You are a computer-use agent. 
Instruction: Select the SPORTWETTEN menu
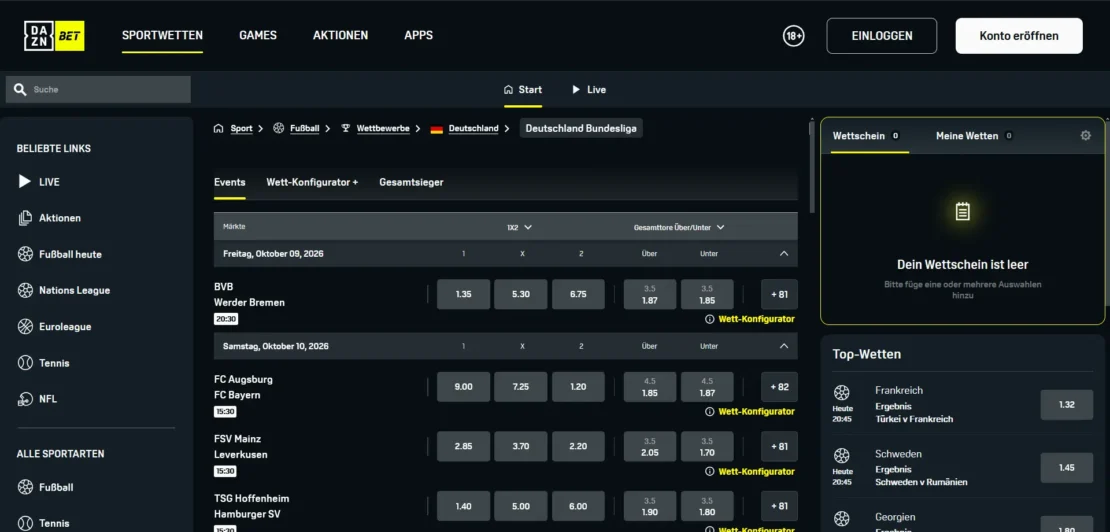click(162, 35)
